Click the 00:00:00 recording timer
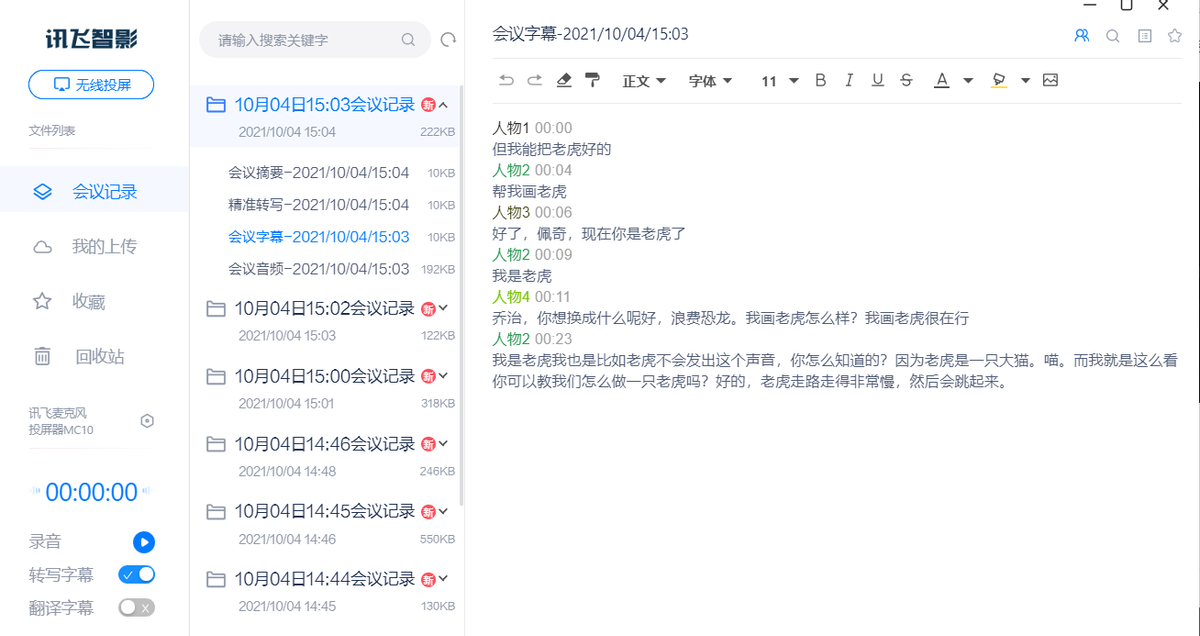The image size is (1200, 636). (91, 492)
